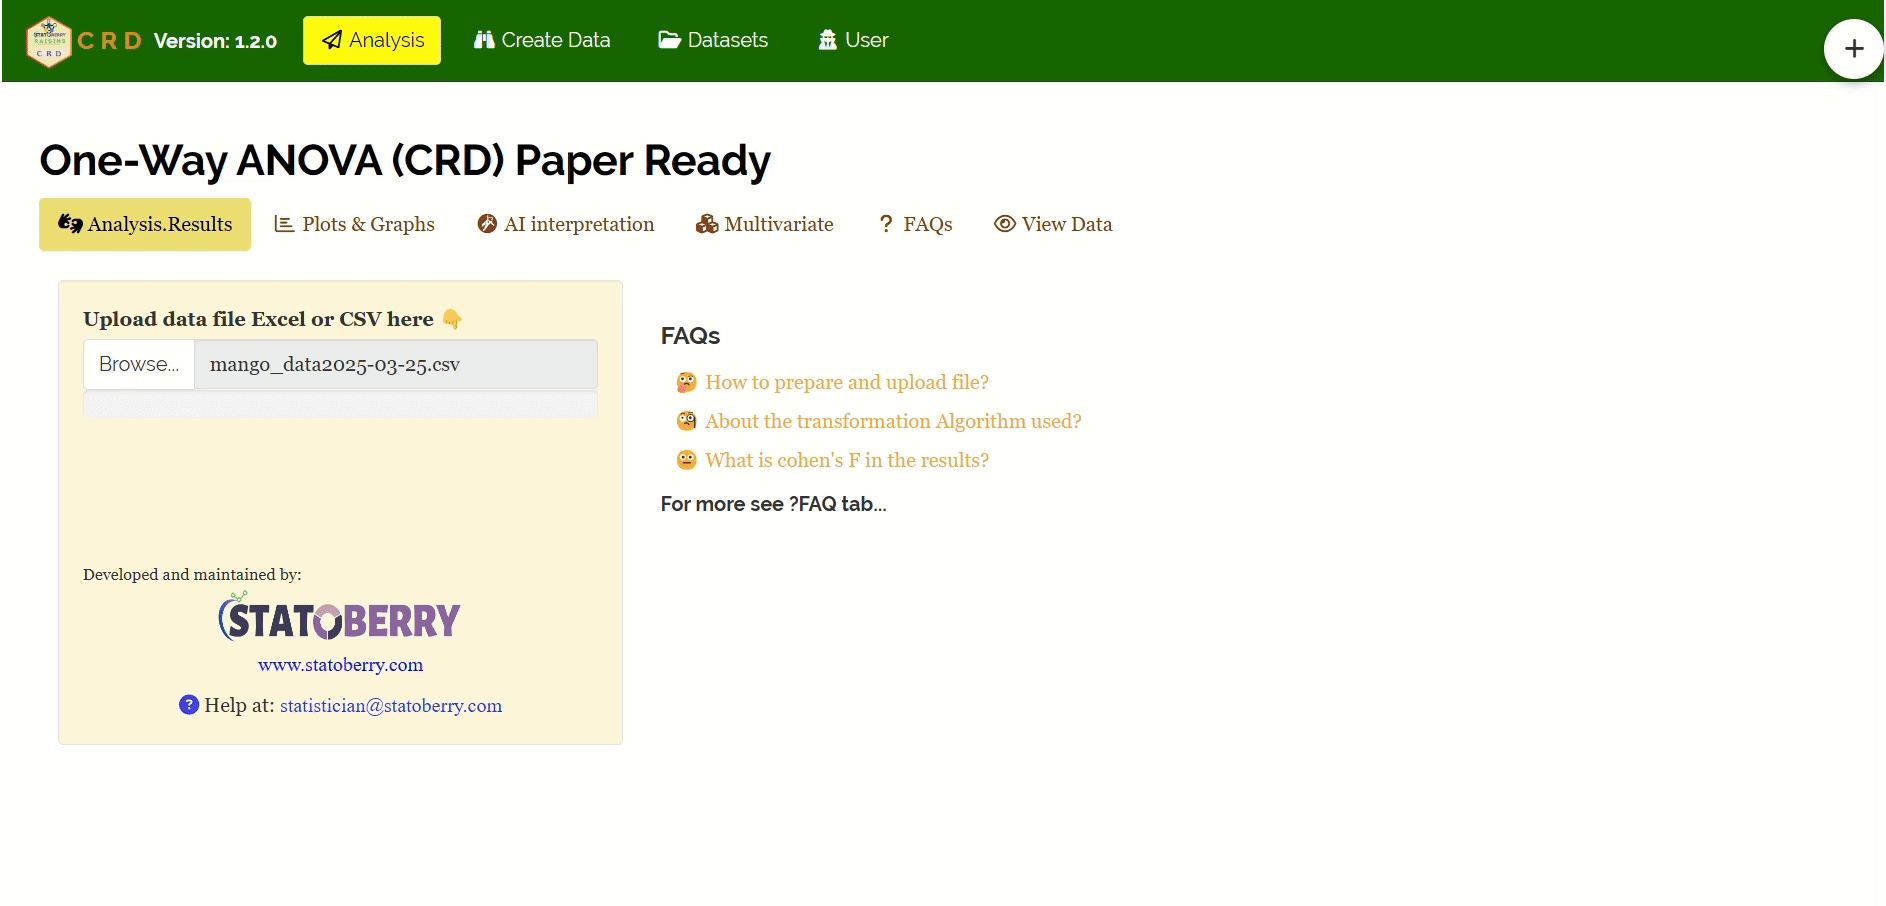
Task: Click the emoji beside transformation Algorithm FAQ
Action: (x=686, y=422)
